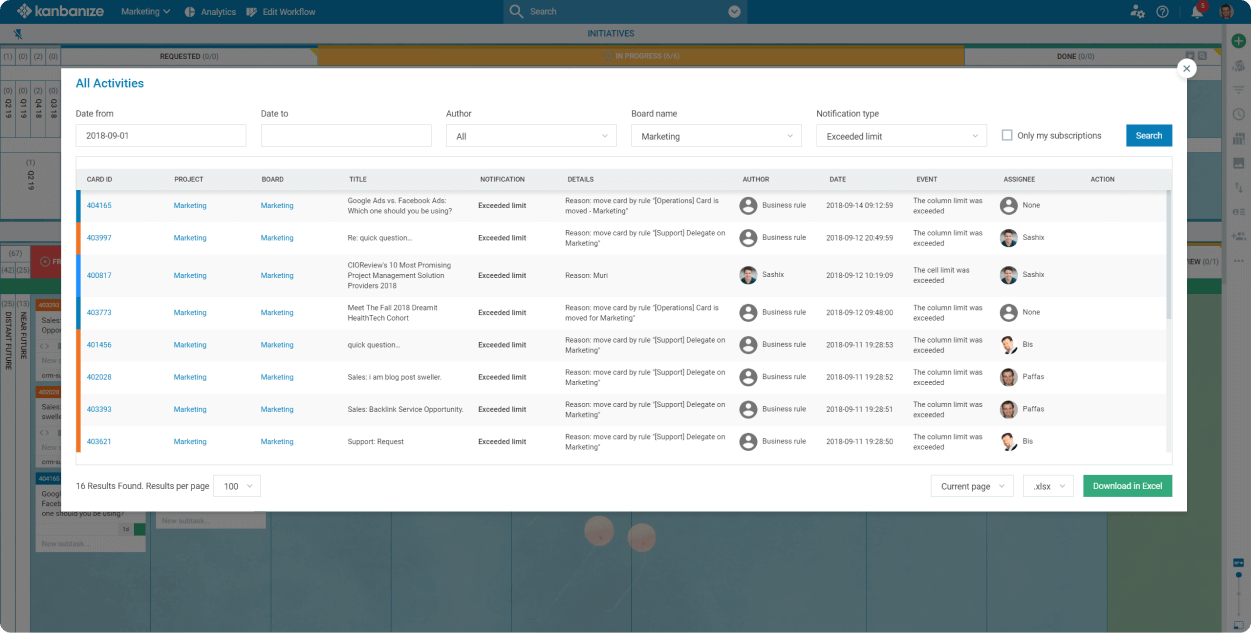
Task: Click the help question mark icon
Action: pyautogui.click(x=1162, y=12)
